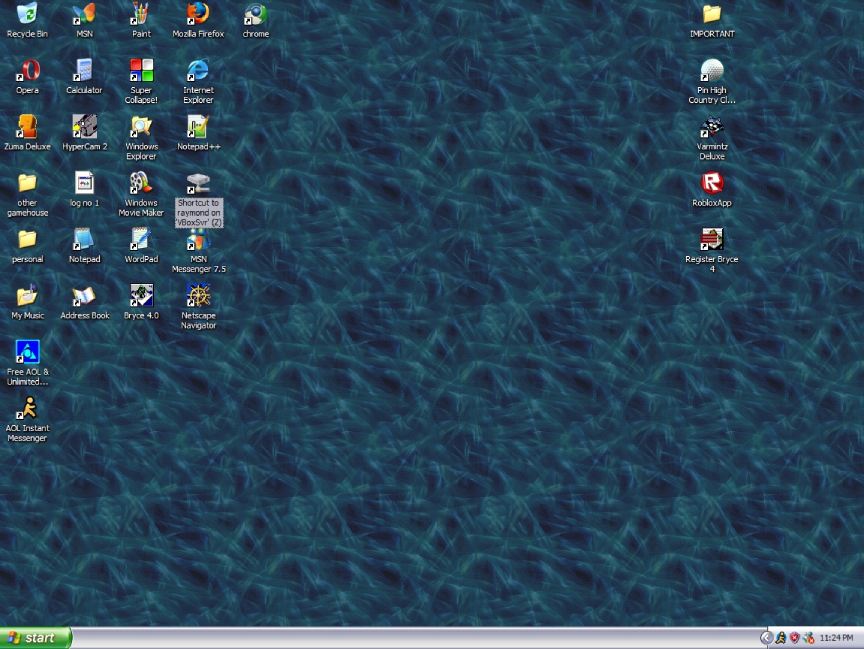Select the WordPad shortcut icon
Viewport: 864px width, 649px height.
tap(141, 240)
